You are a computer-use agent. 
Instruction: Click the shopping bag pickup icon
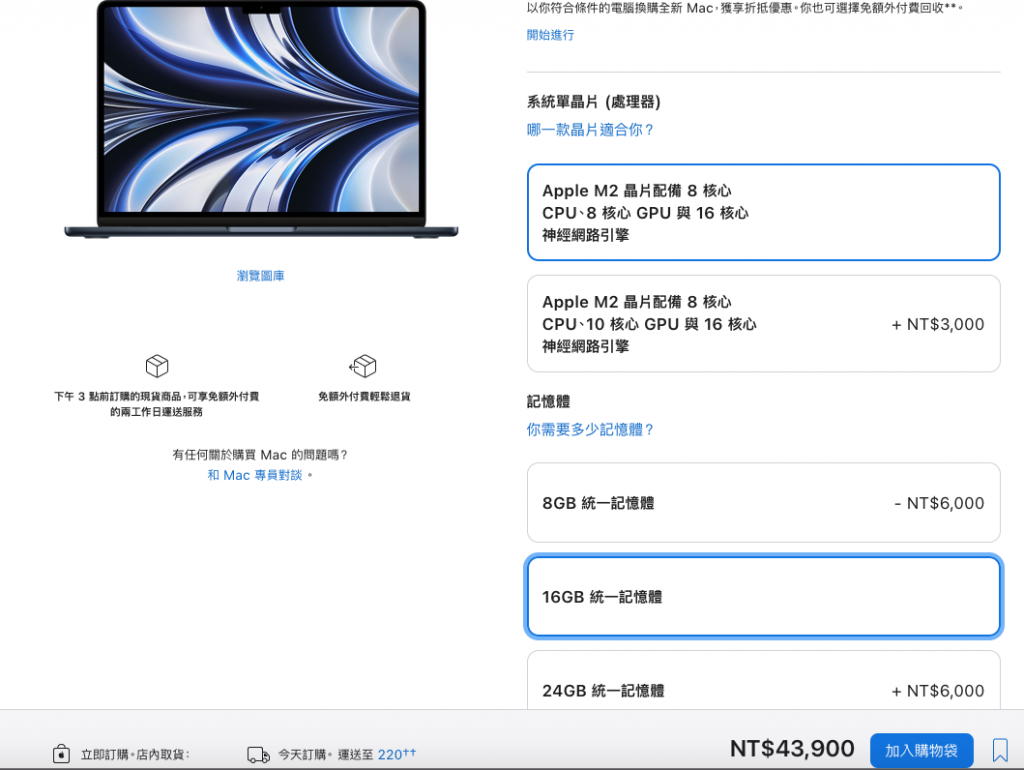61,754
